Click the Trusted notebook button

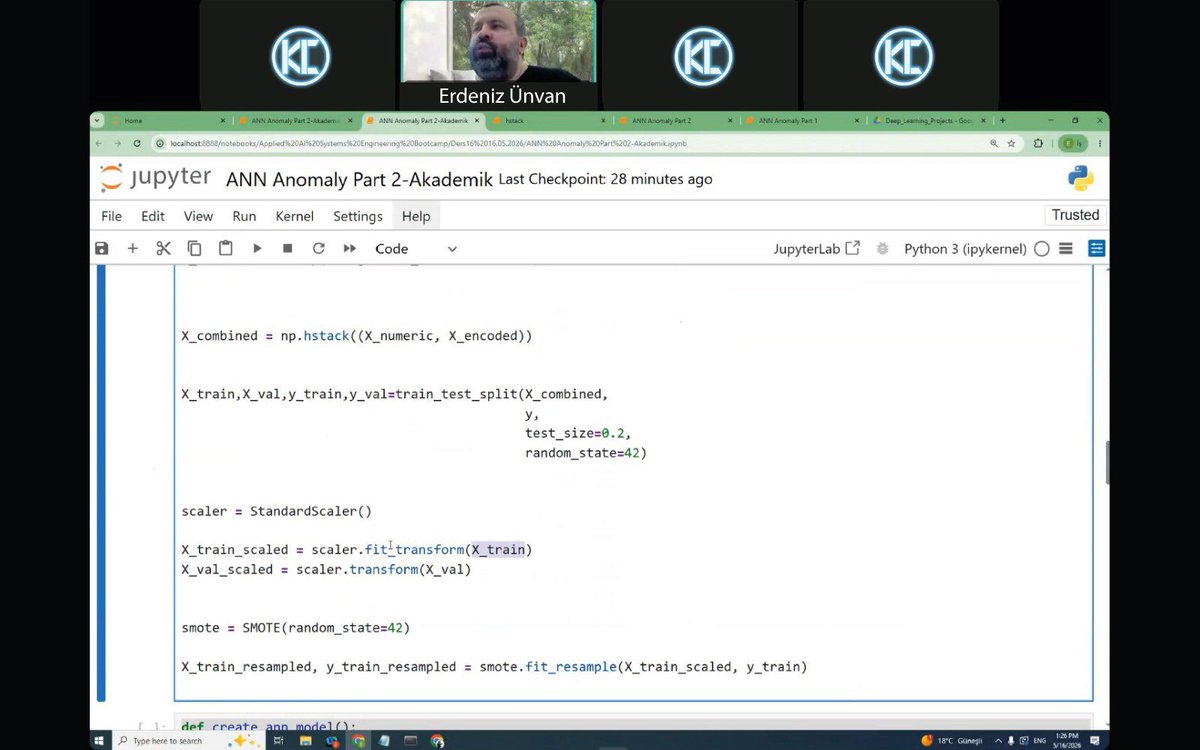(1075, 215)
